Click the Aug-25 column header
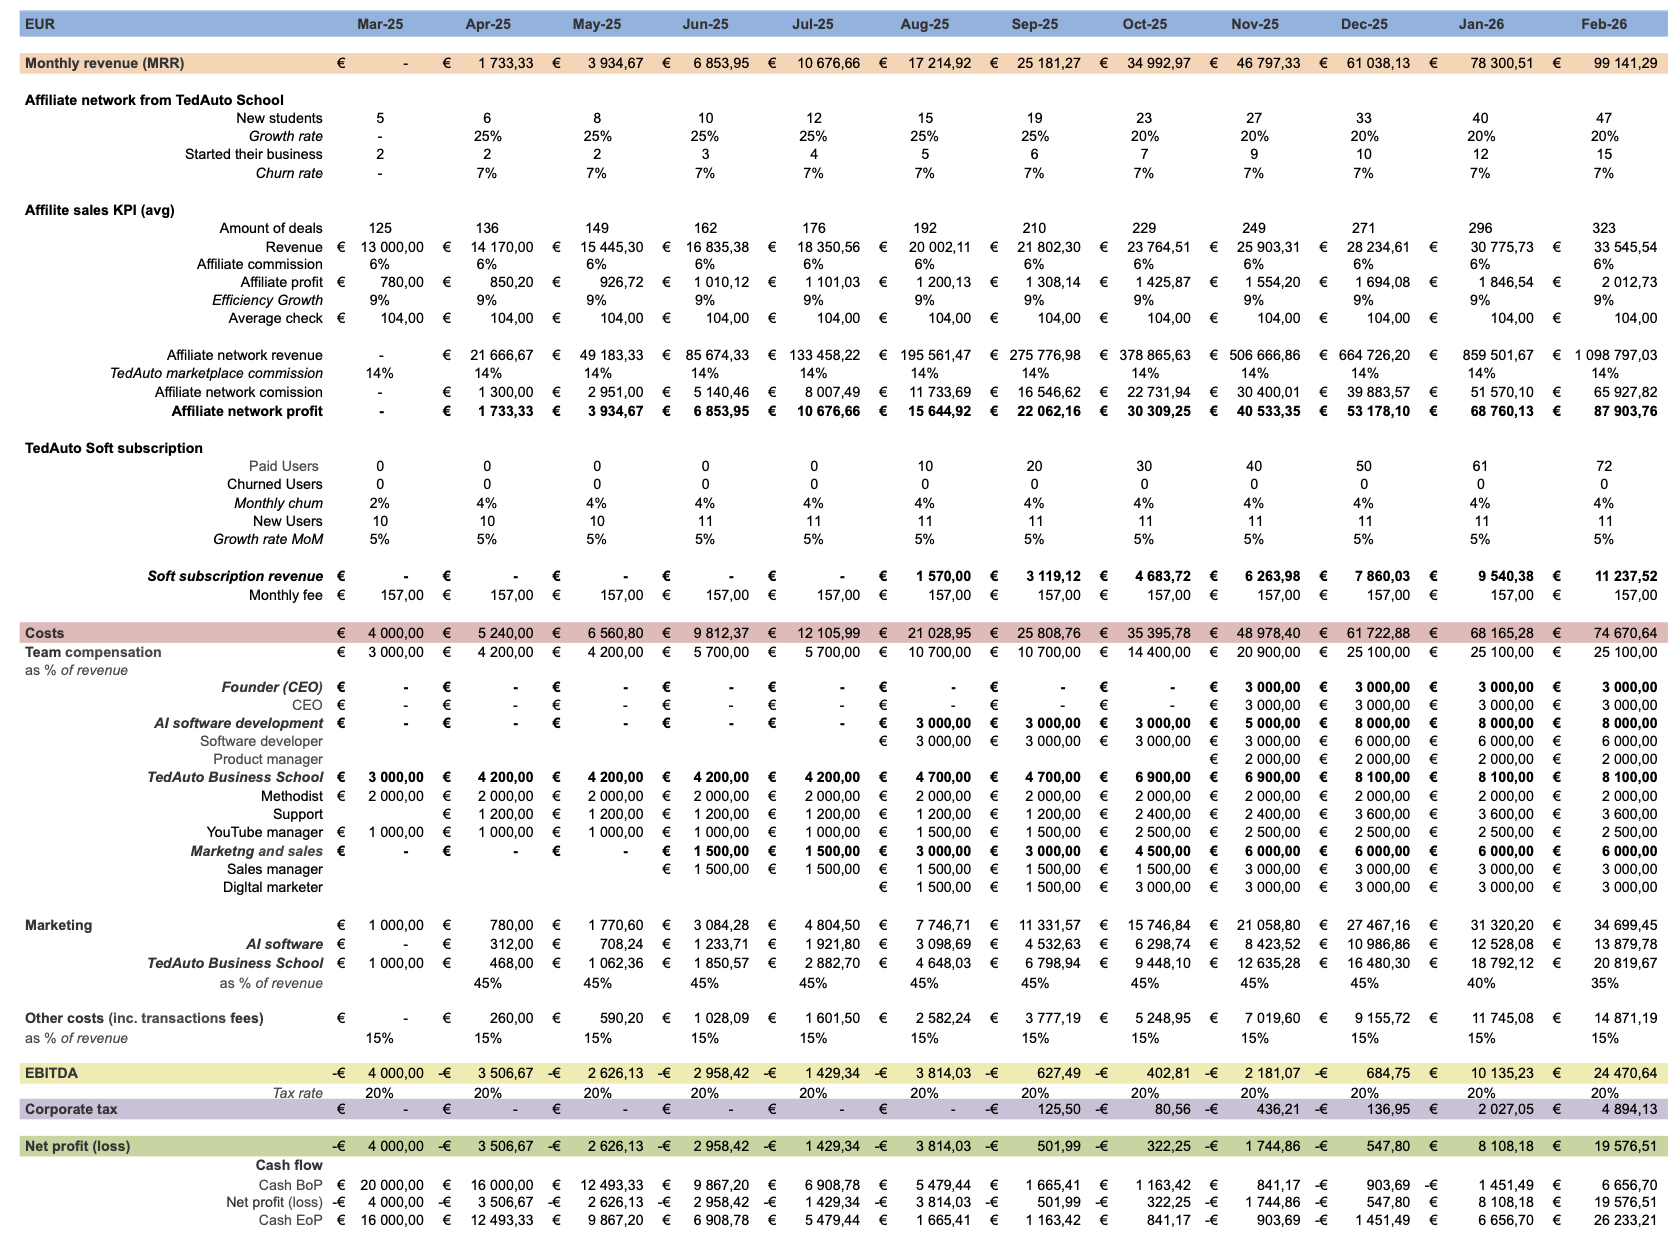Image resolution: width=1676 pixels, height=1244 pixels. [924, 24]
